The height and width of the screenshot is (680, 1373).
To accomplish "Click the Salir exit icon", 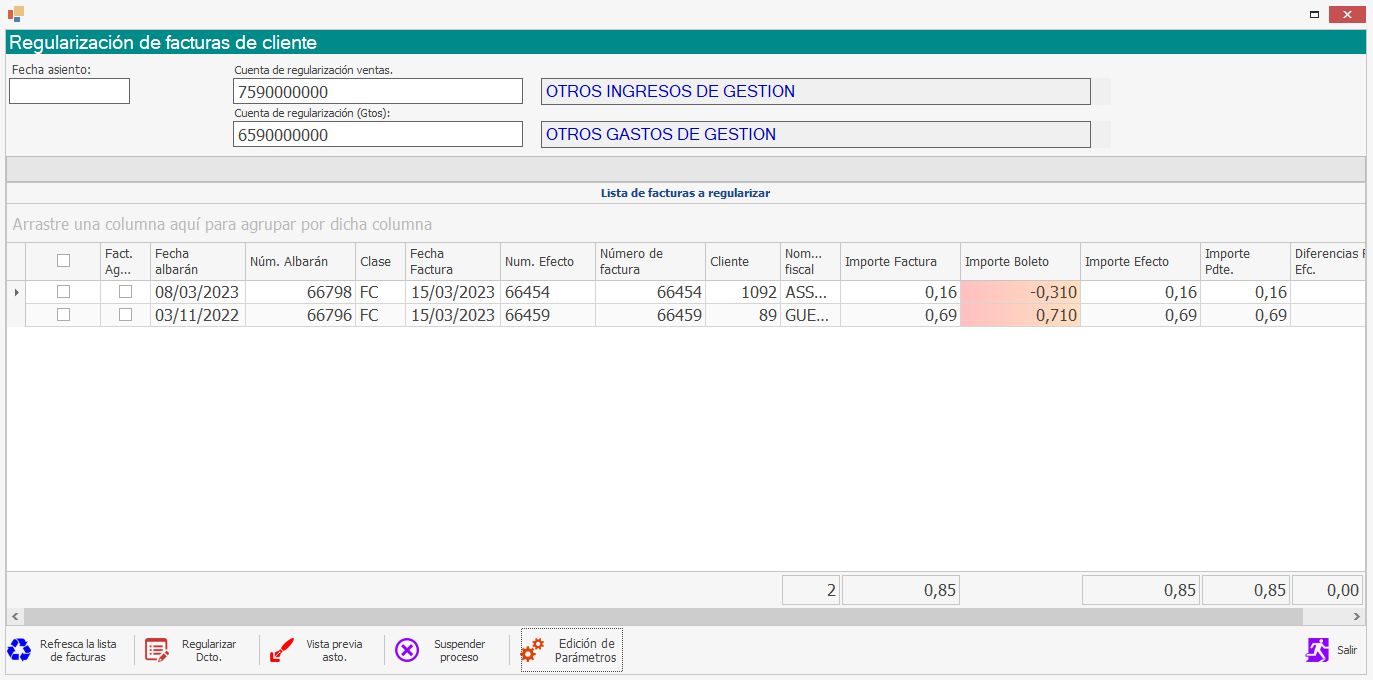I will [x=1317, y=650].
